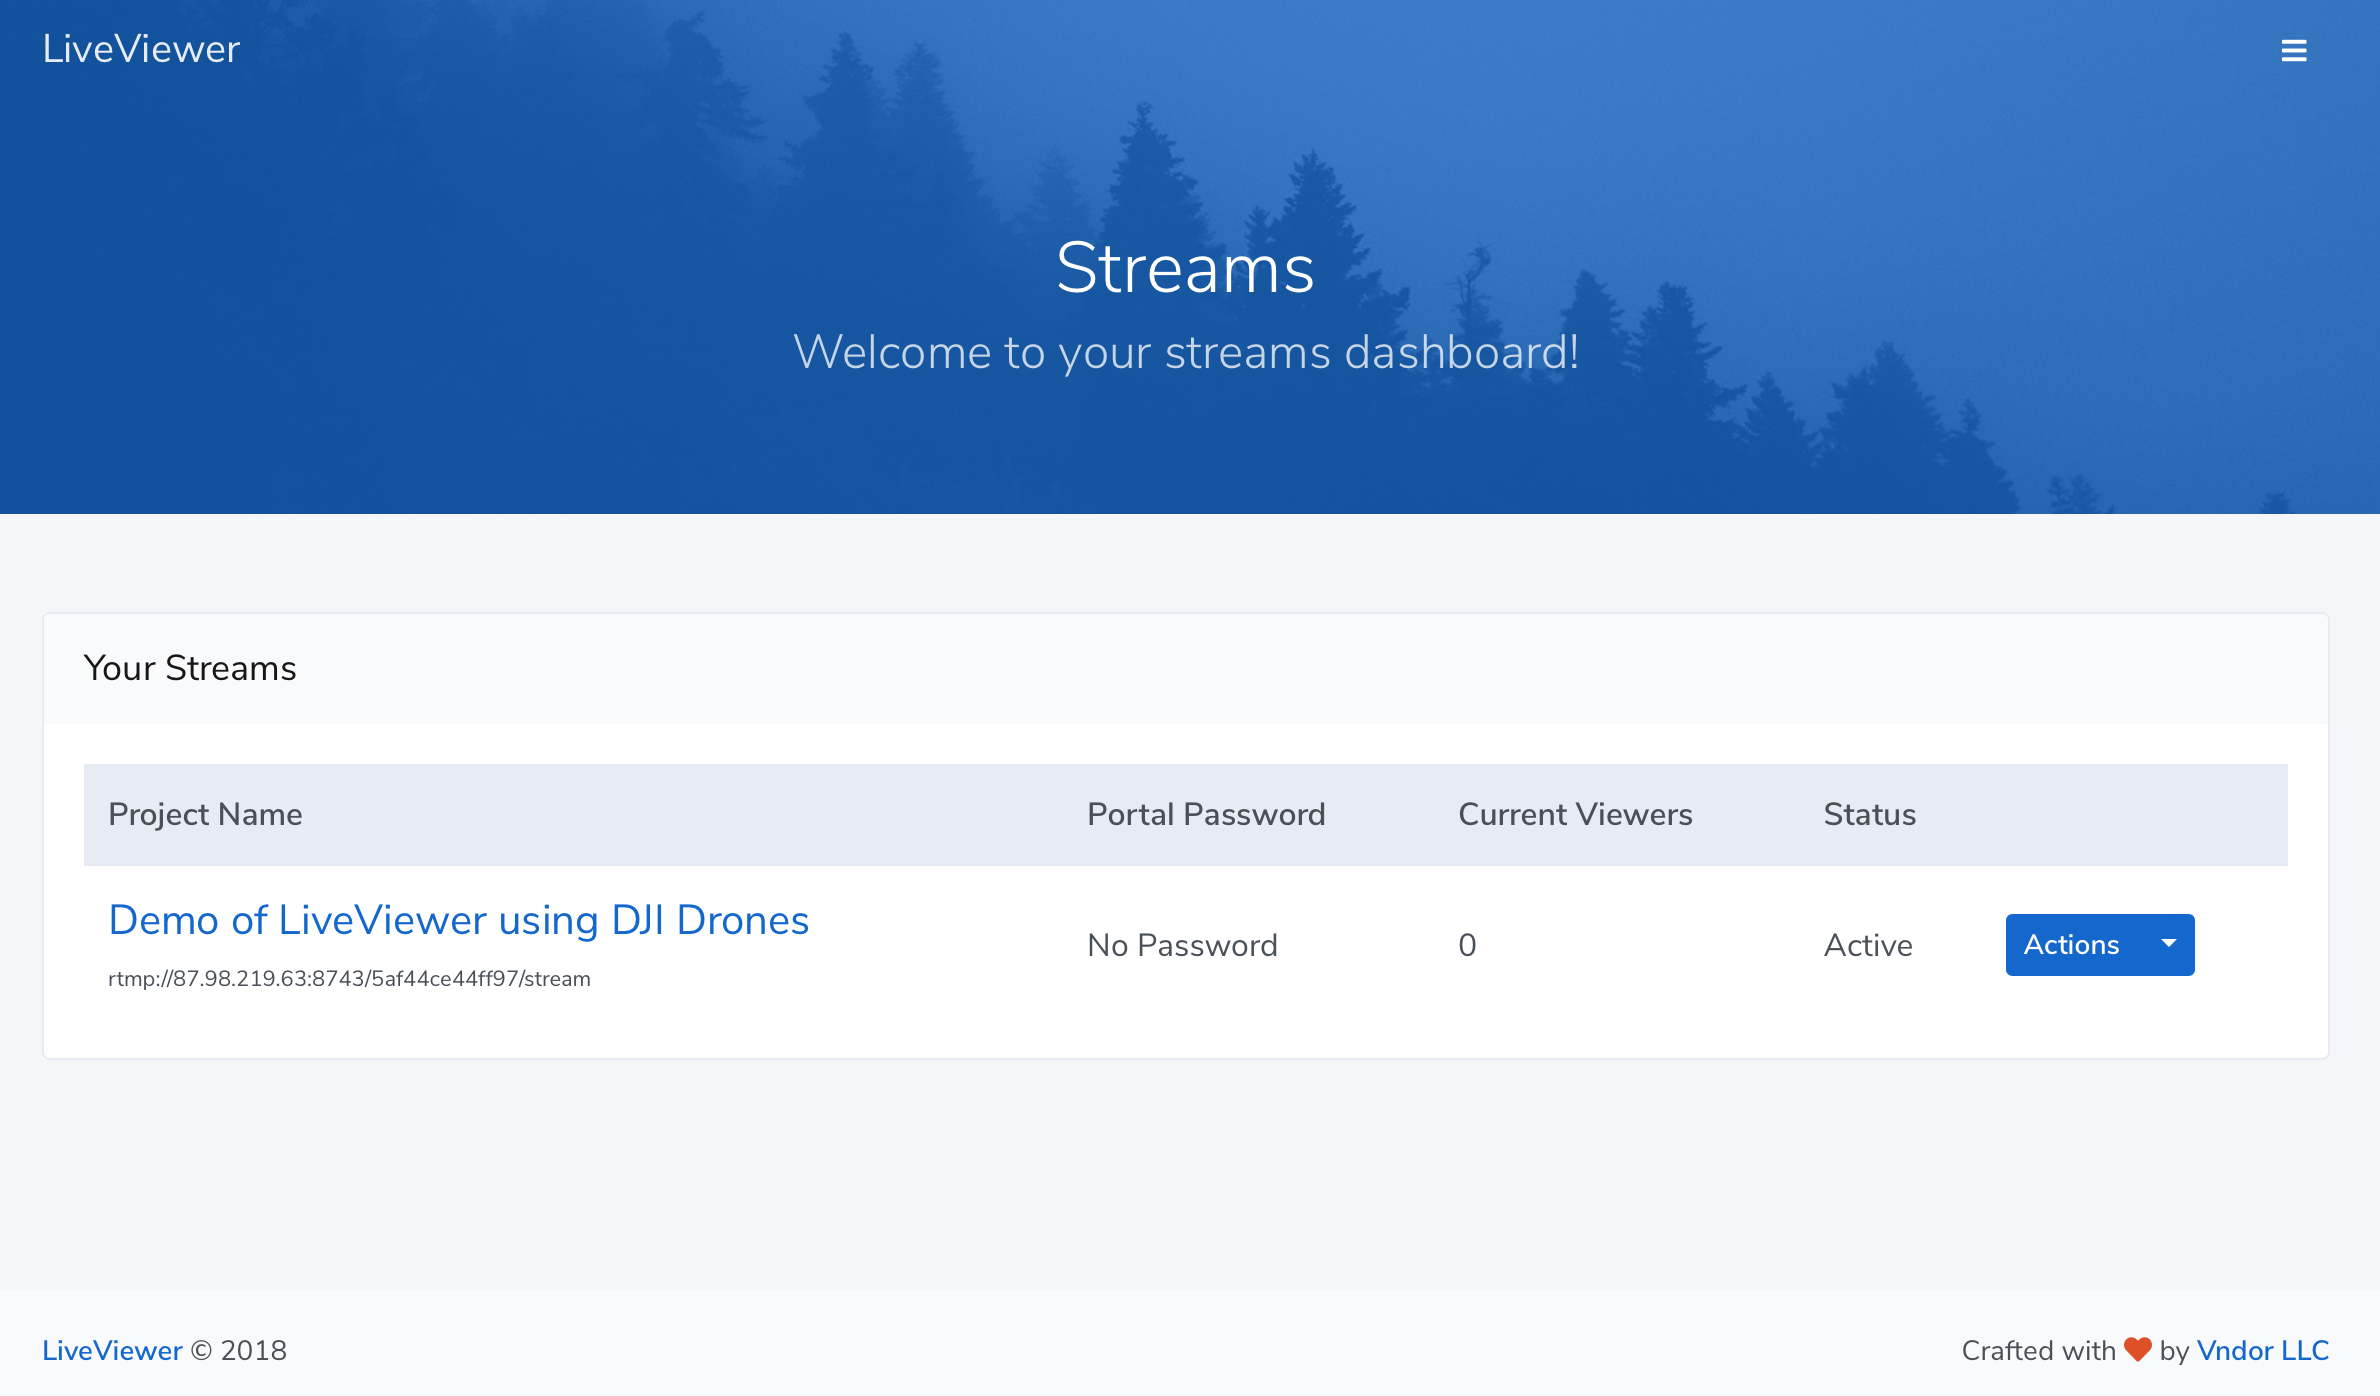Click the Status column header
Screen dimensions: 2380x1396
coord(1869,814)
